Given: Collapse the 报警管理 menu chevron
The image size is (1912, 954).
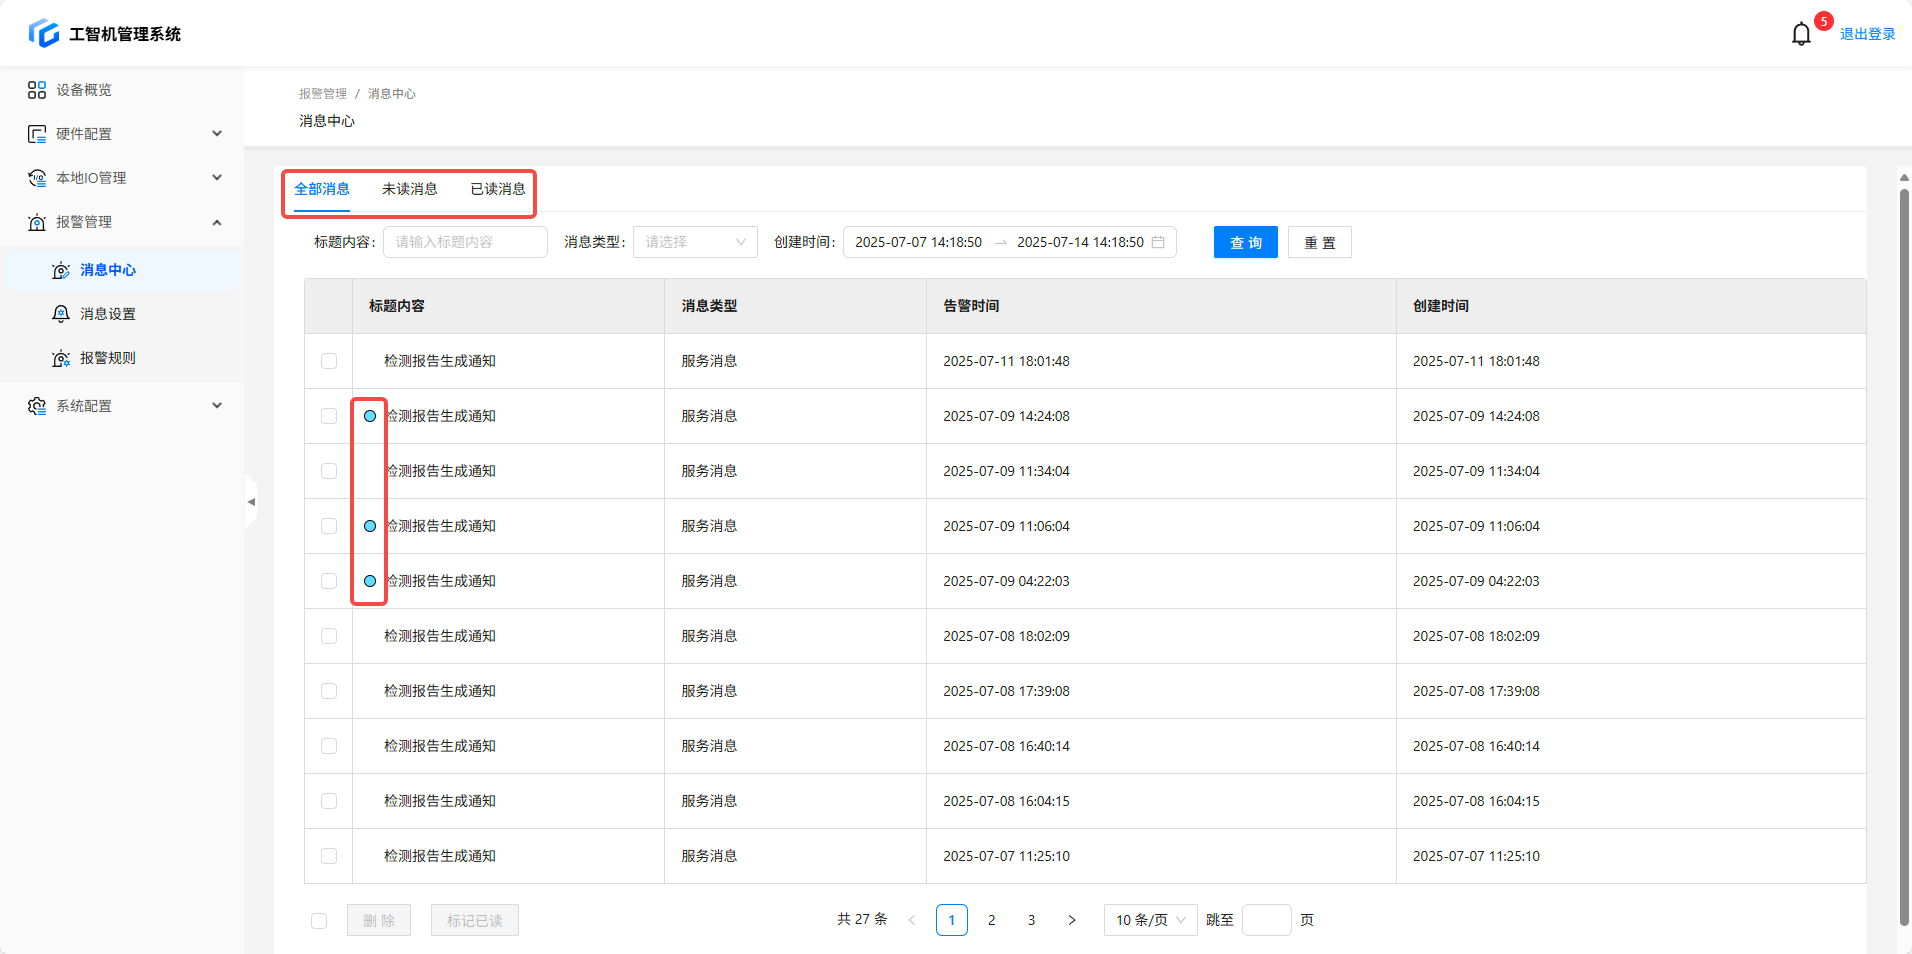Looking at the screenshot, I should coord(217,222).
